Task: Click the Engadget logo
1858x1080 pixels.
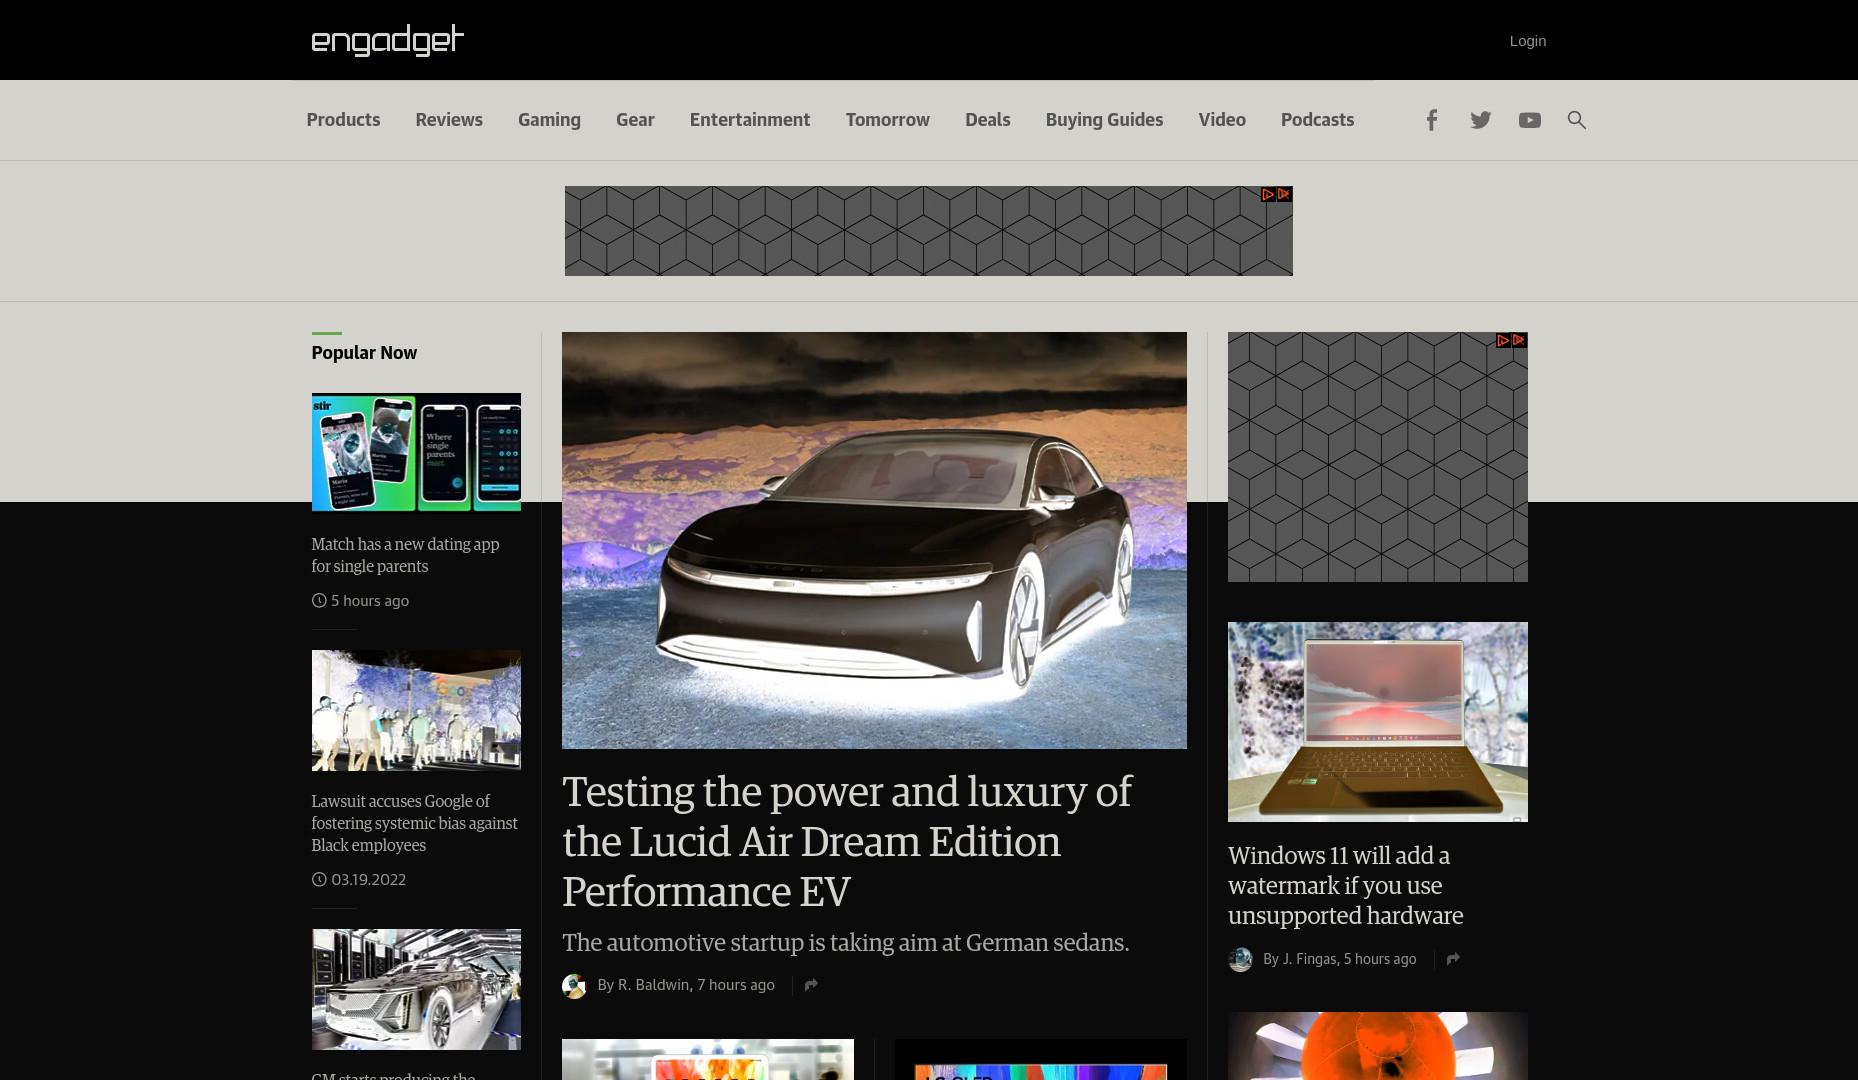Action: [x=388, y=40]
